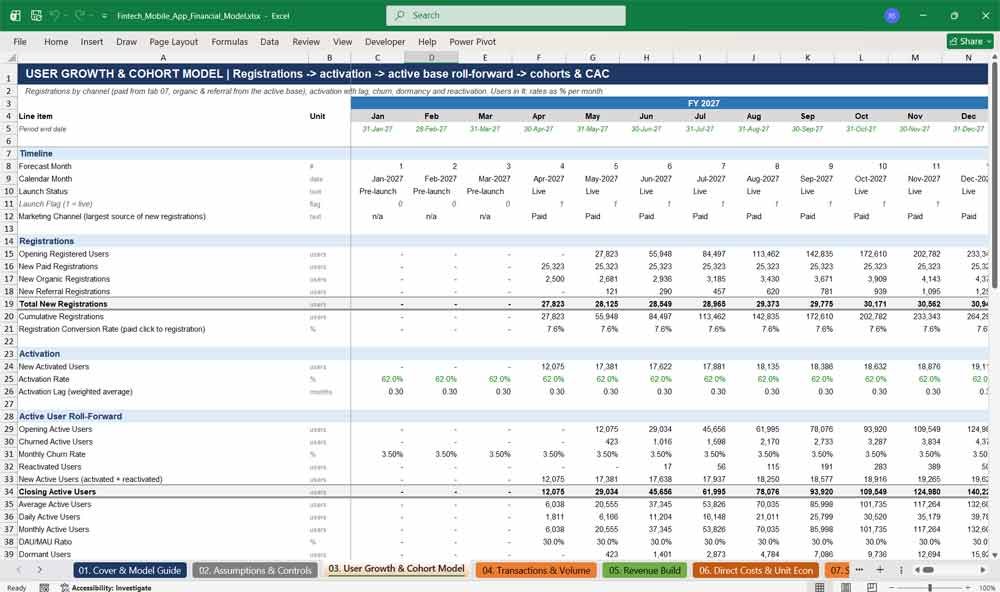The height and width of the screenshot is (592, 1000).
Task: Click the Select All corner triangle
Action: [x=11, y=58]
